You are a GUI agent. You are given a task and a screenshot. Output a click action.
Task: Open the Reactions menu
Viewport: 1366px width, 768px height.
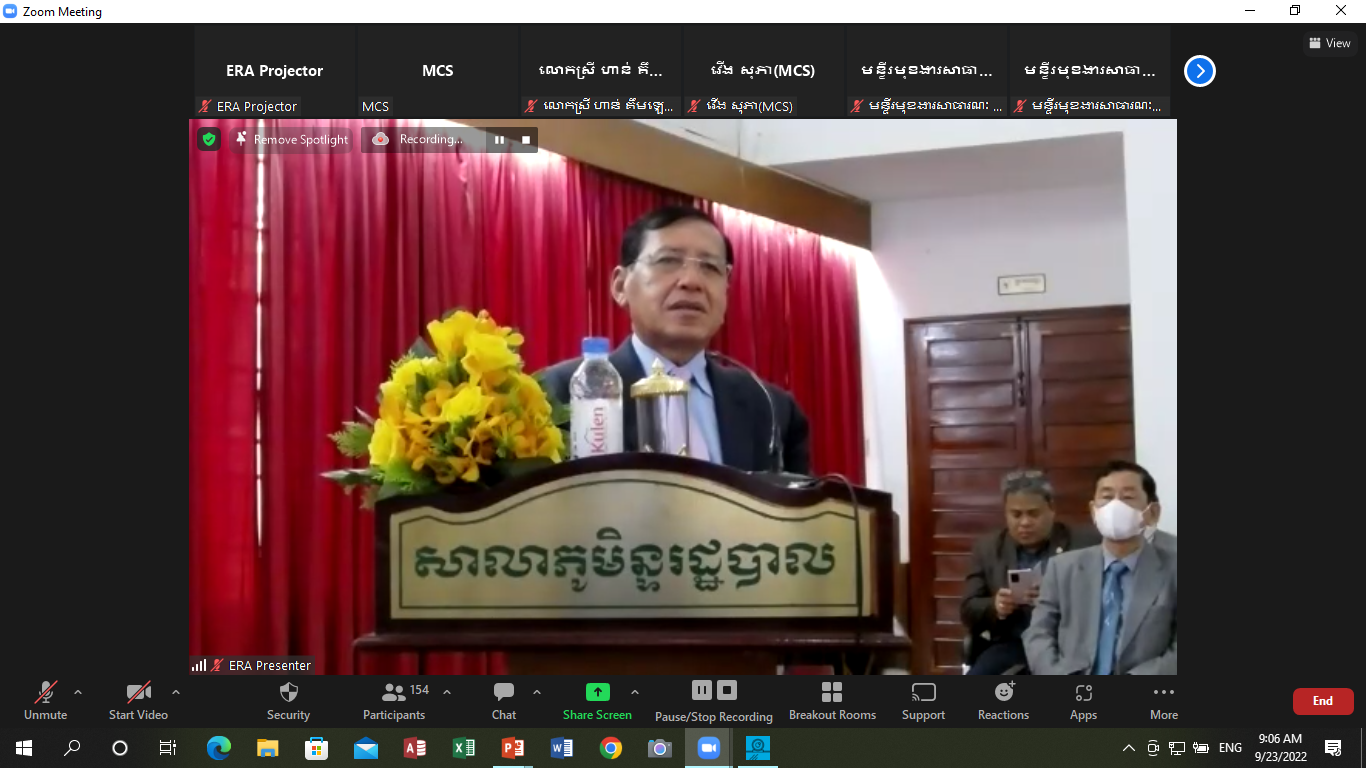pos(1003,692)
